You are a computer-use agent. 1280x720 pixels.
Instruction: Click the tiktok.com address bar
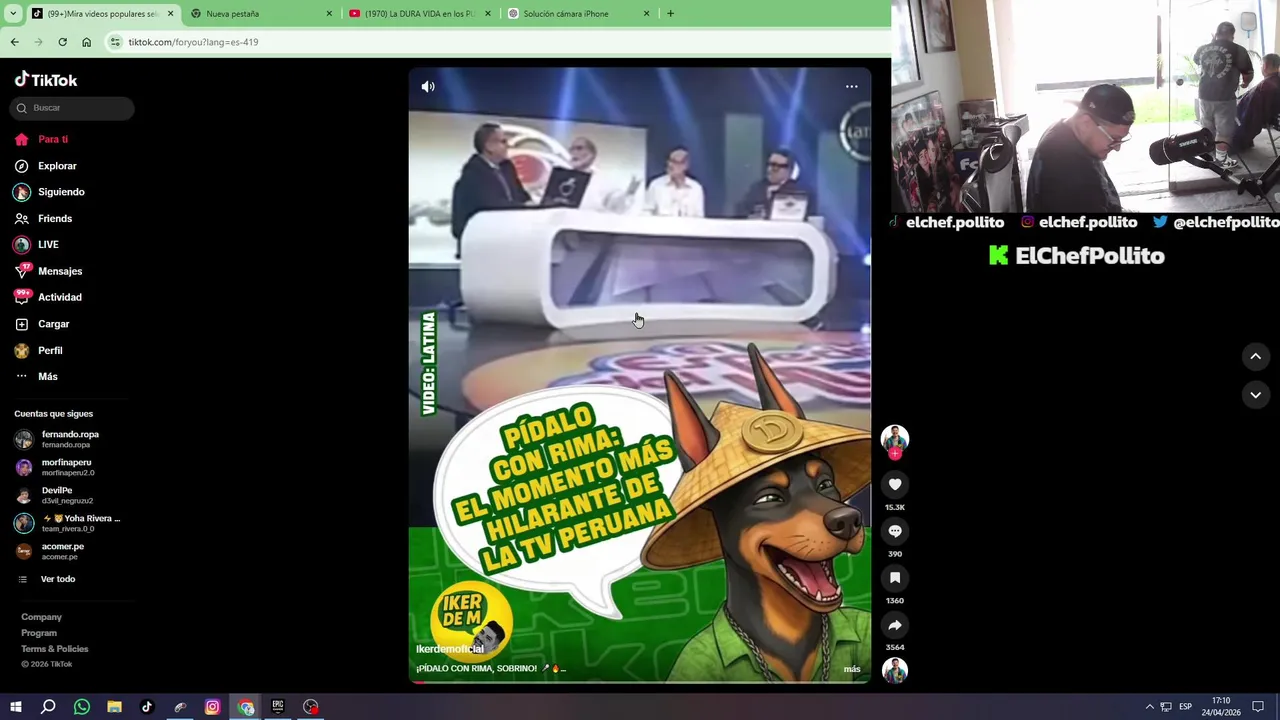[500, 42]
